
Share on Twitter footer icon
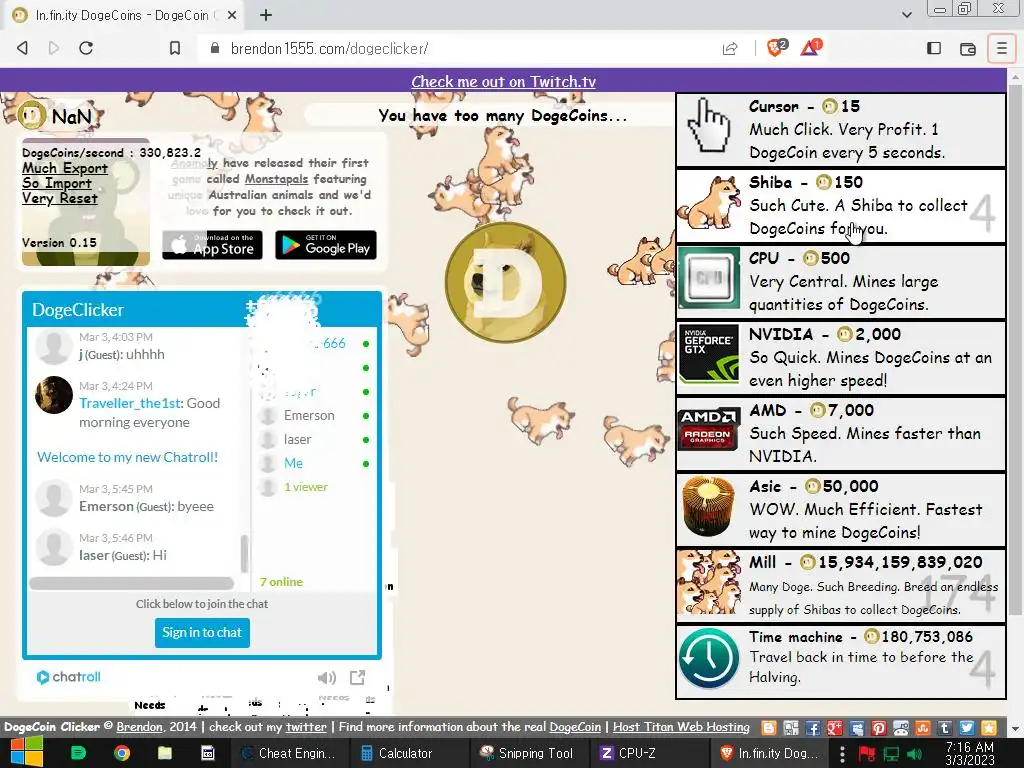click(x=967, y=728)
